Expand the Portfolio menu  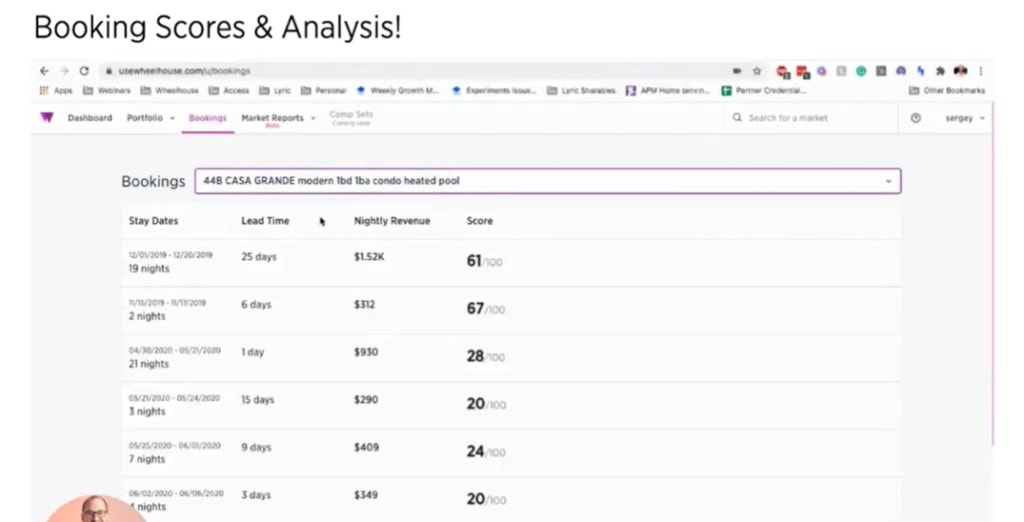[x=151, y=118]
